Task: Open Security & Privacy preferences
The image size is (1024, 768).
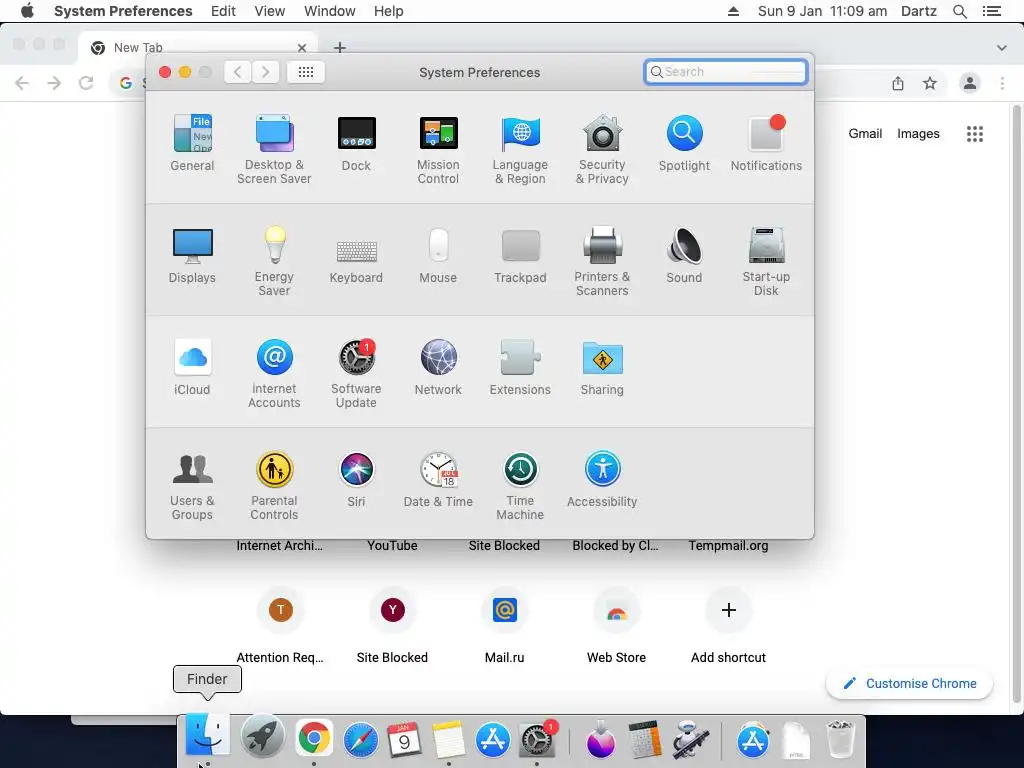Action: click(602, 150)
